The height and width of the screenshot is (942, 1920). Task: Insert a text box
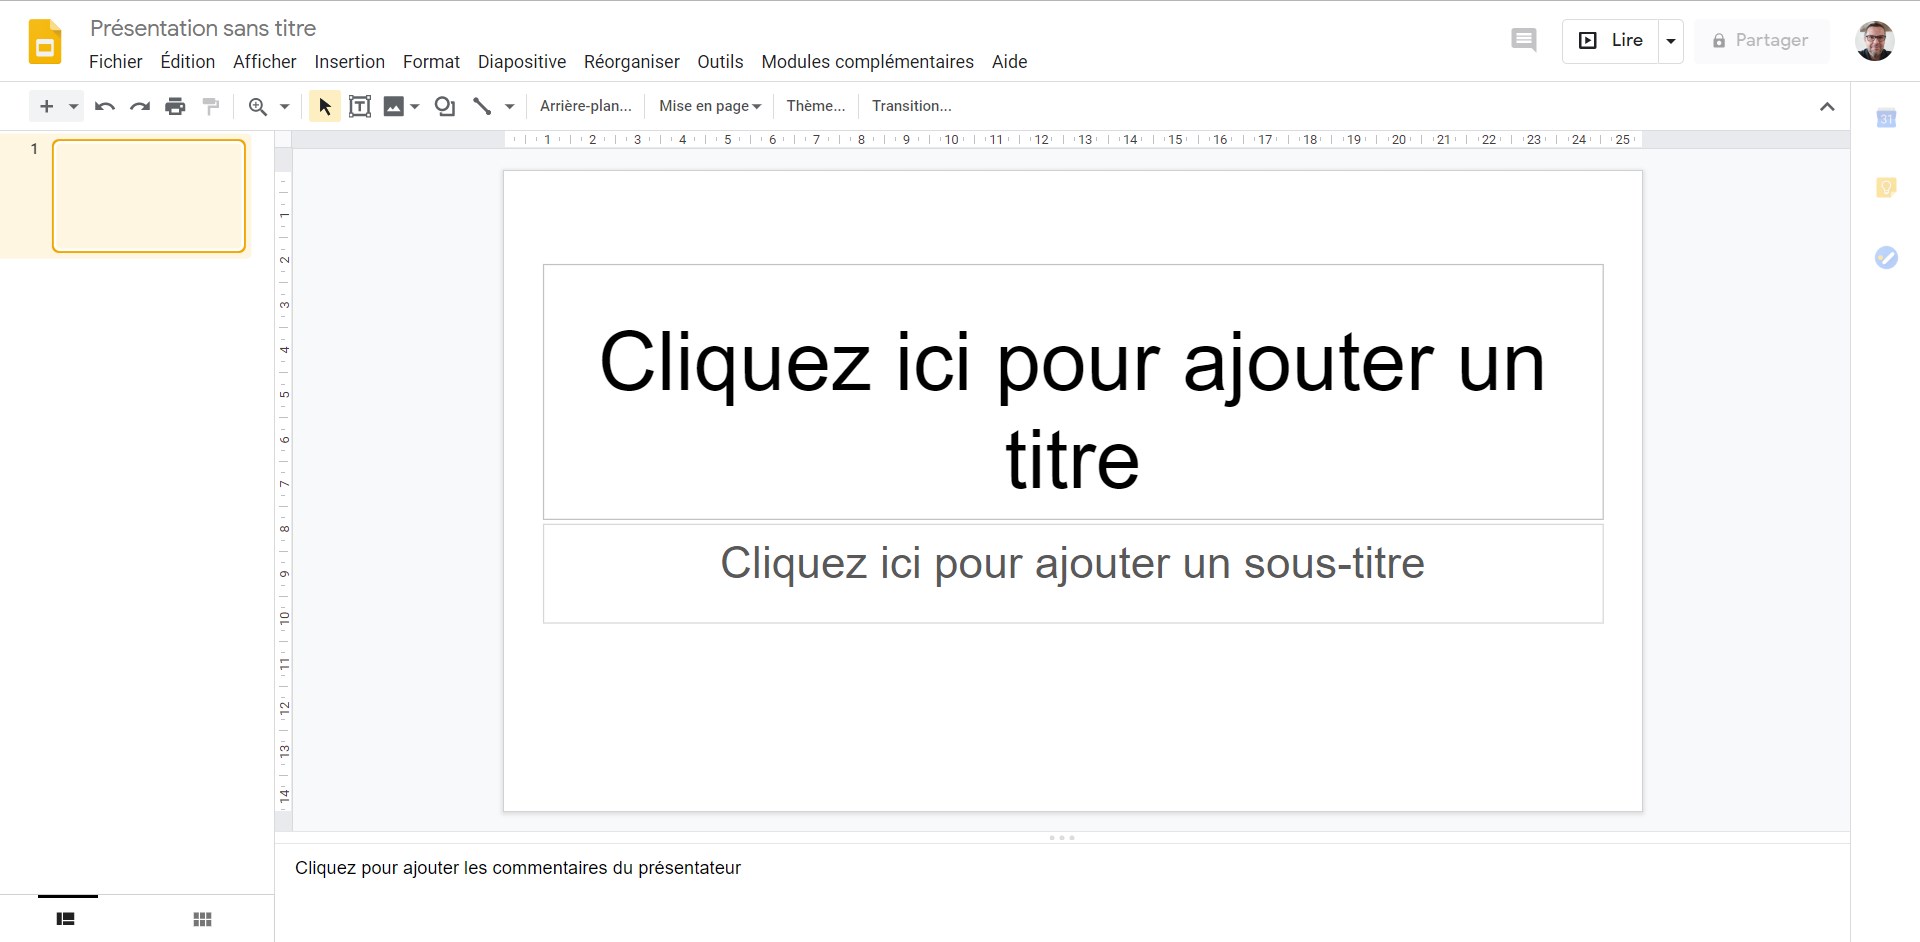pos(360,106)
